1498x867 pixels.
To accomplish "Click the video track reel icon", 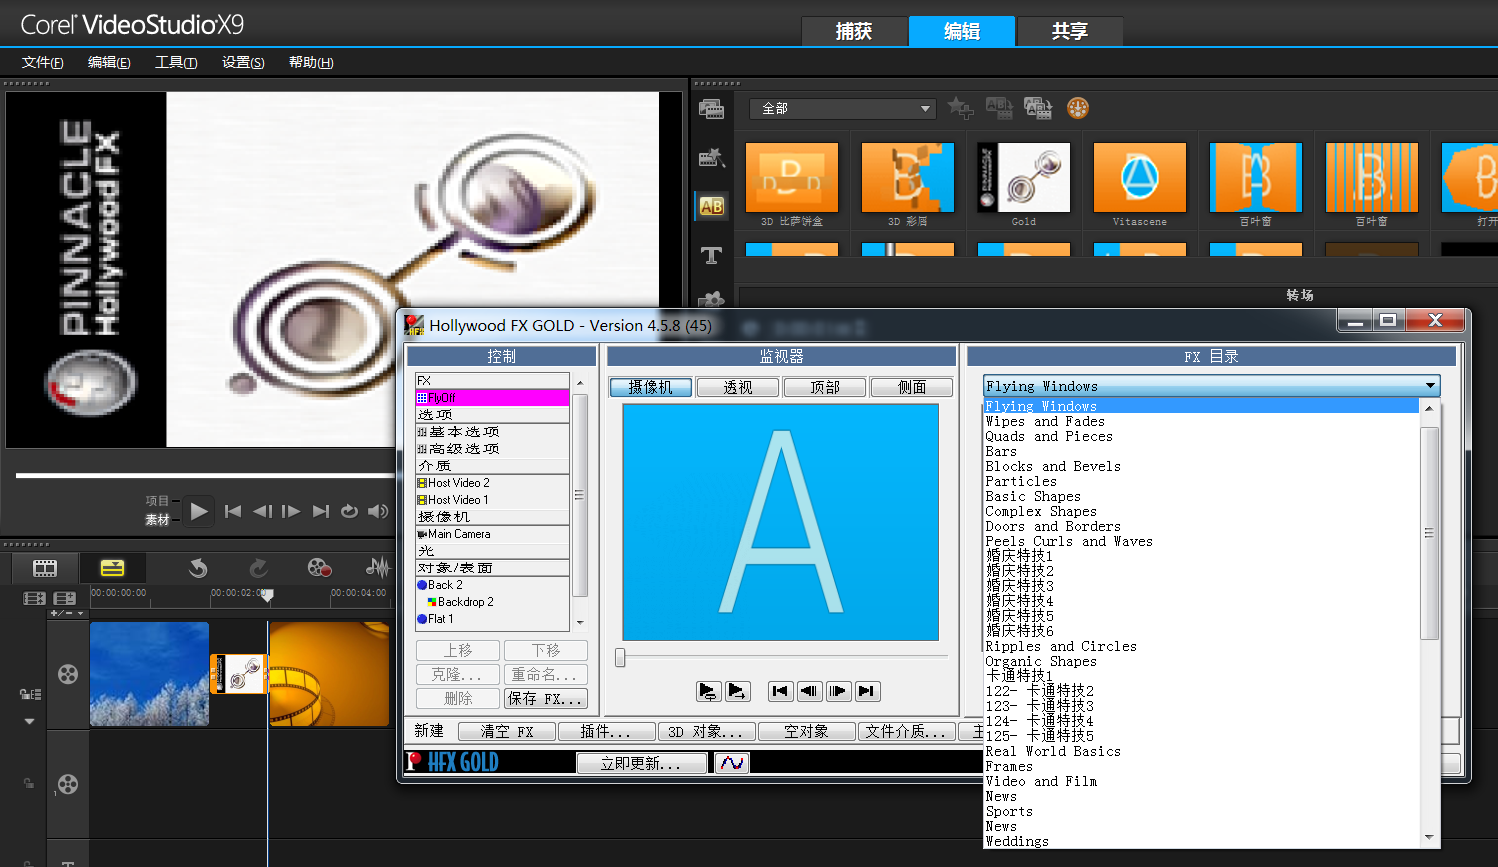I will coord(68,674).
